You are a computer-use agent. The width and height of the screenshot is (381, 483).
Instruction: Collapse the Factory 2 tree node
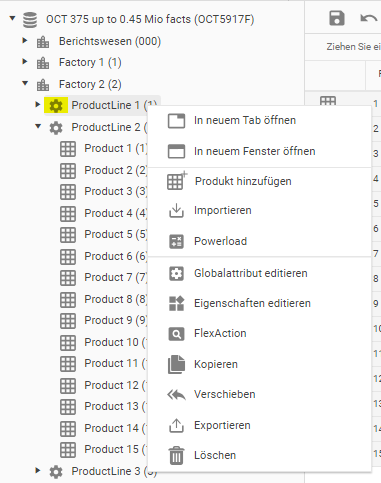tap(25, 83)
